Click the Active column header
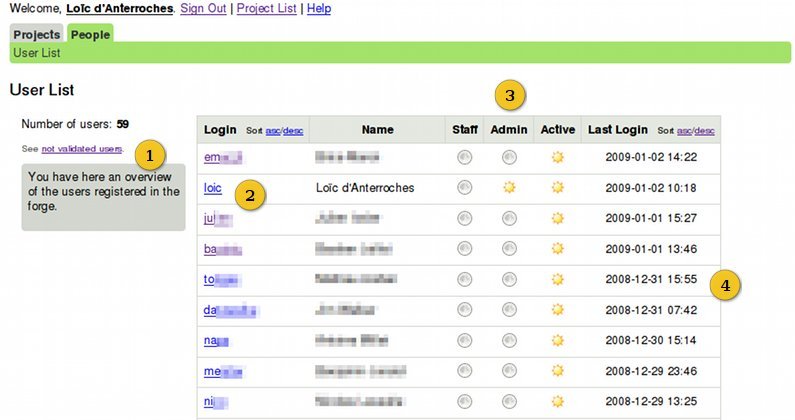 pos(558,130)
